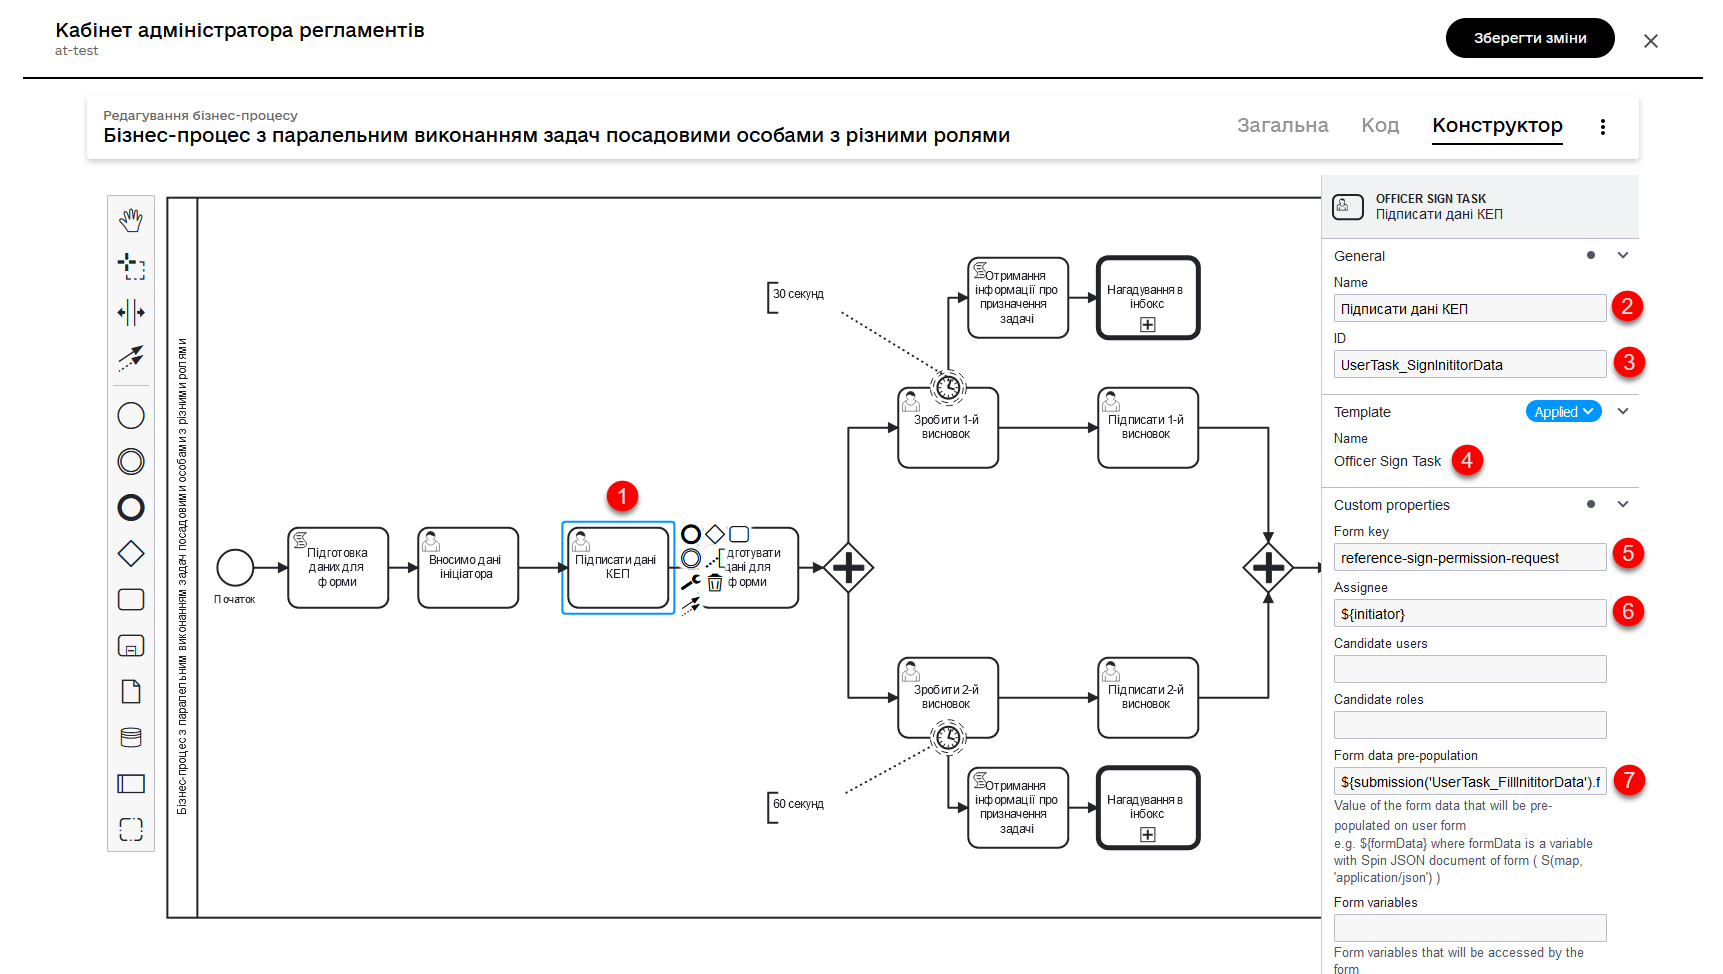Connect using sequence flow from context pad

(x=691, y=605)
